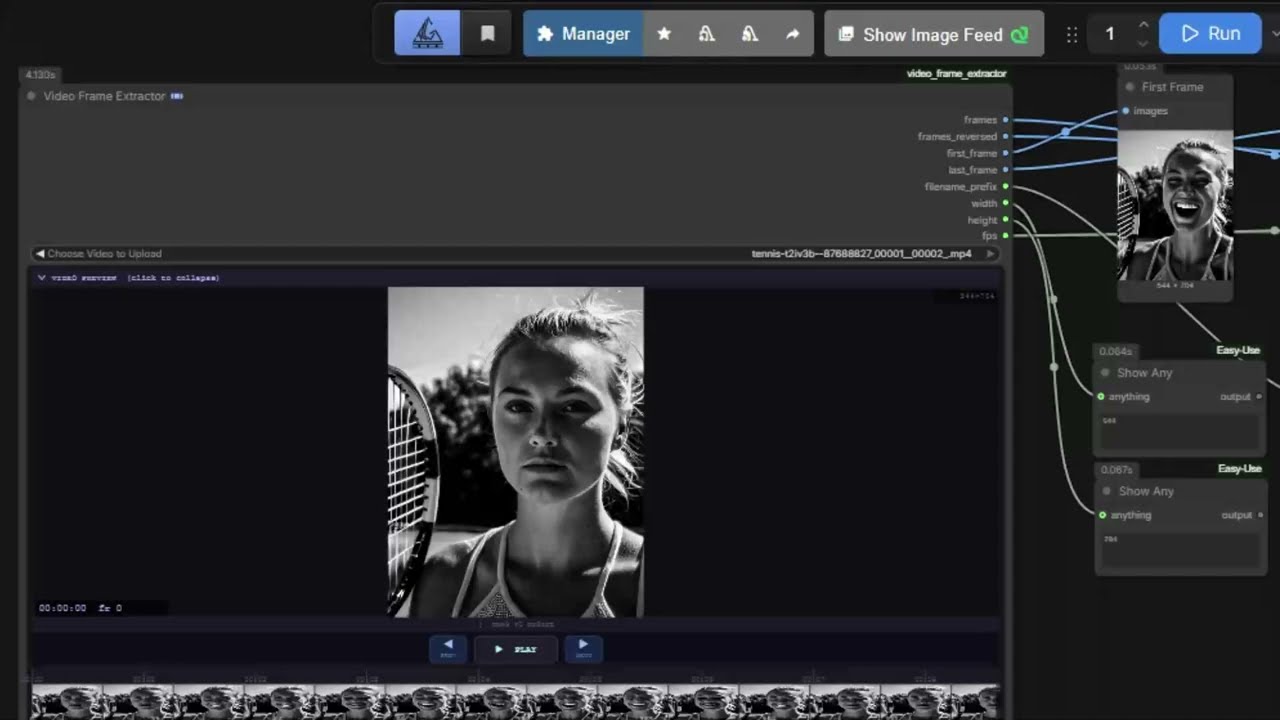This screenshot has height=720, width=1280.
Task: Click the ComfyUI sailboat logo button
Action: (427, 33)
